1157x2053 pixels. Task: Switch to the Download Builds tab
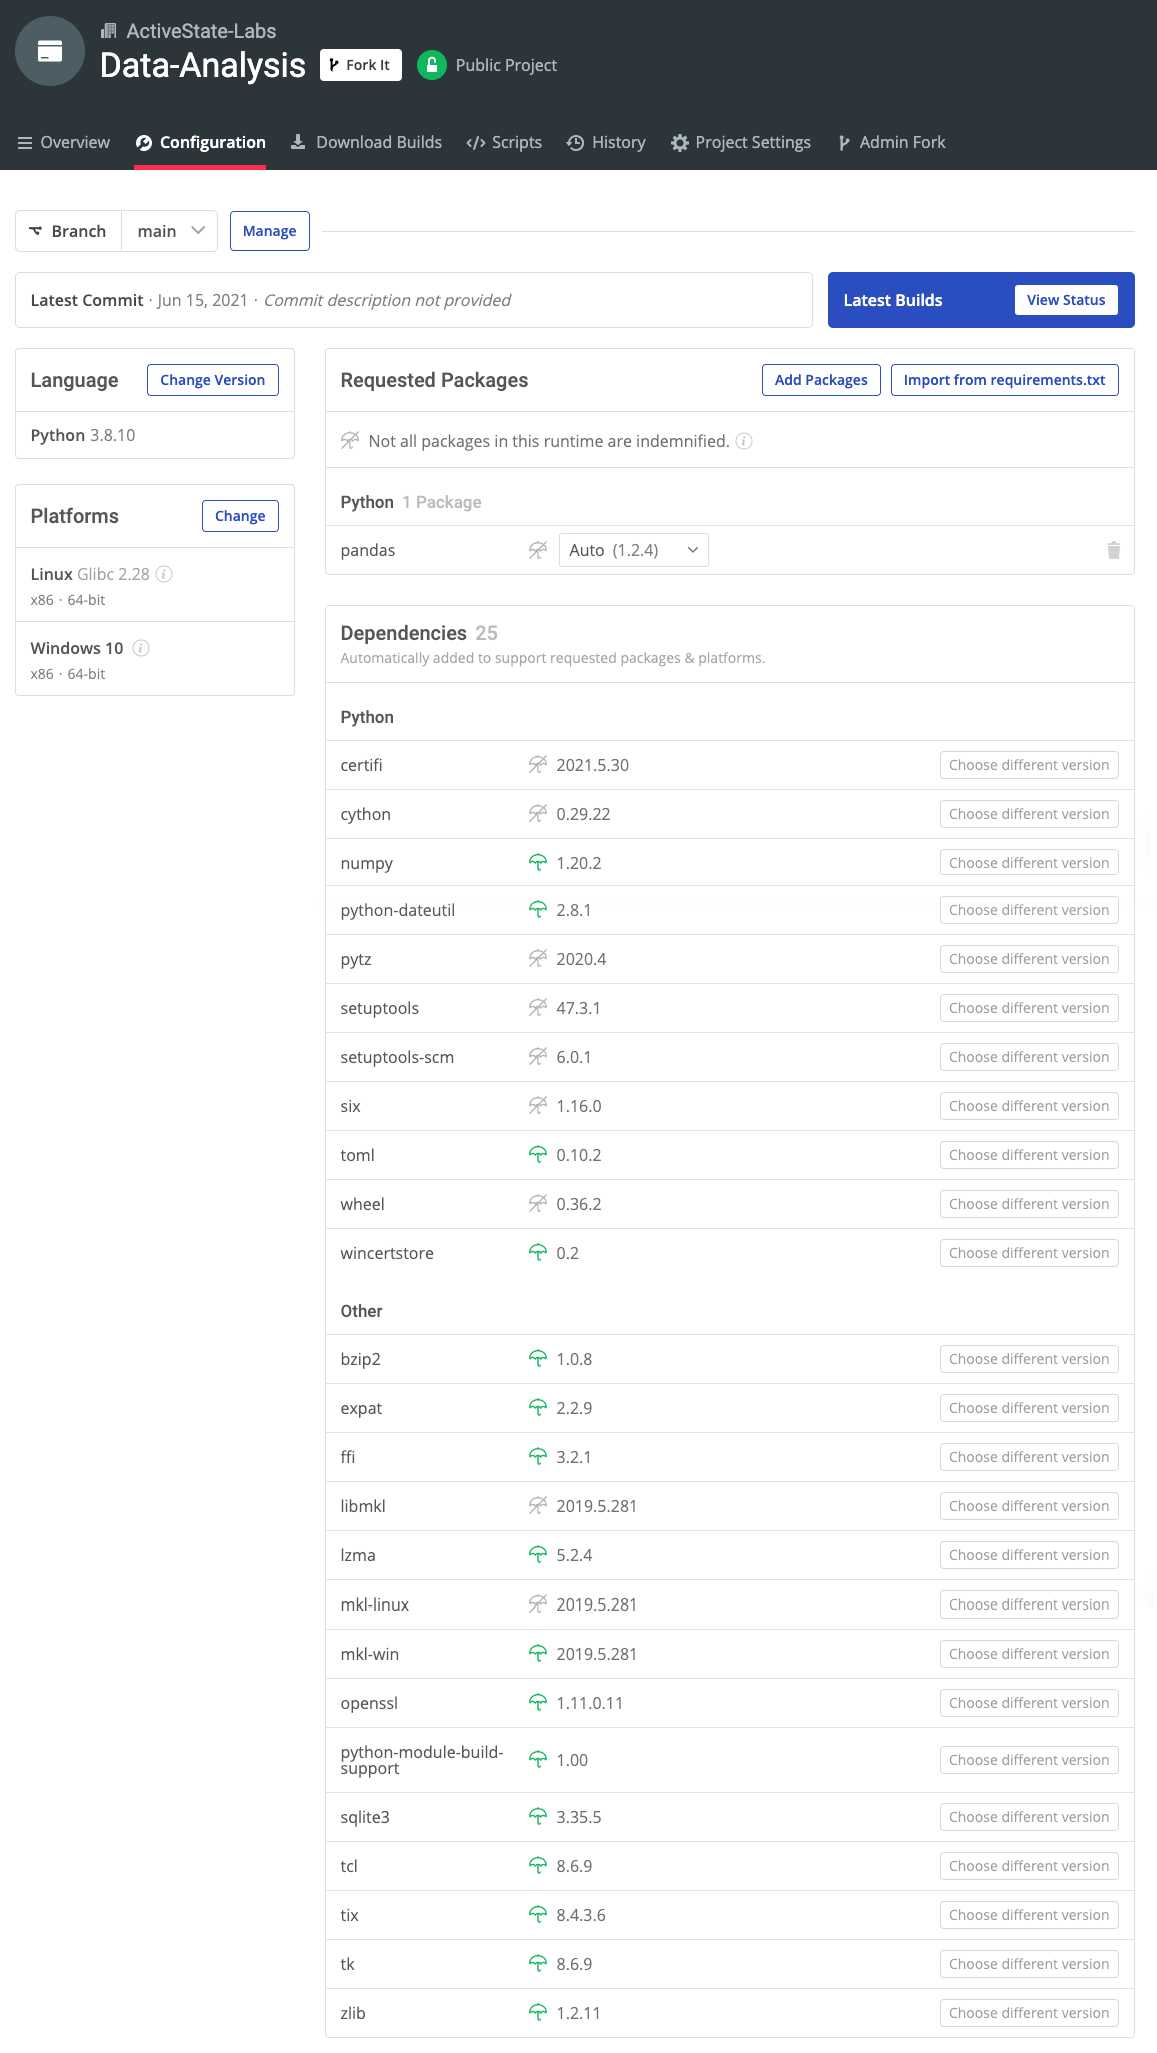[366, 142]
